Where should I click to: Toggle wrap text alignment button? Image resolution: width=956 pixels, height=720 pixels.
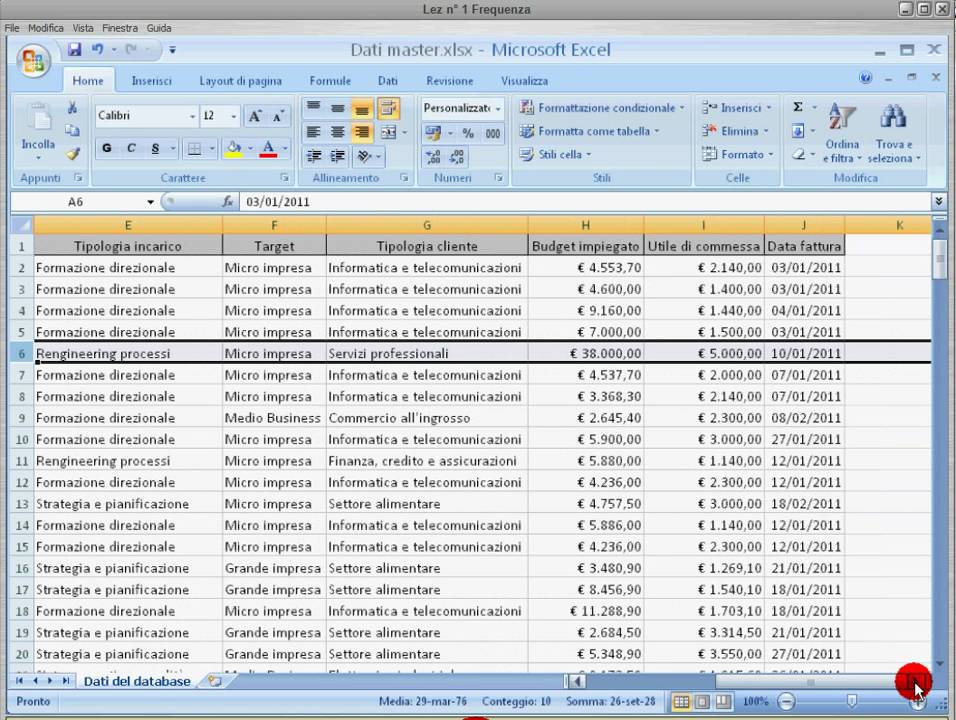[387, 108]
